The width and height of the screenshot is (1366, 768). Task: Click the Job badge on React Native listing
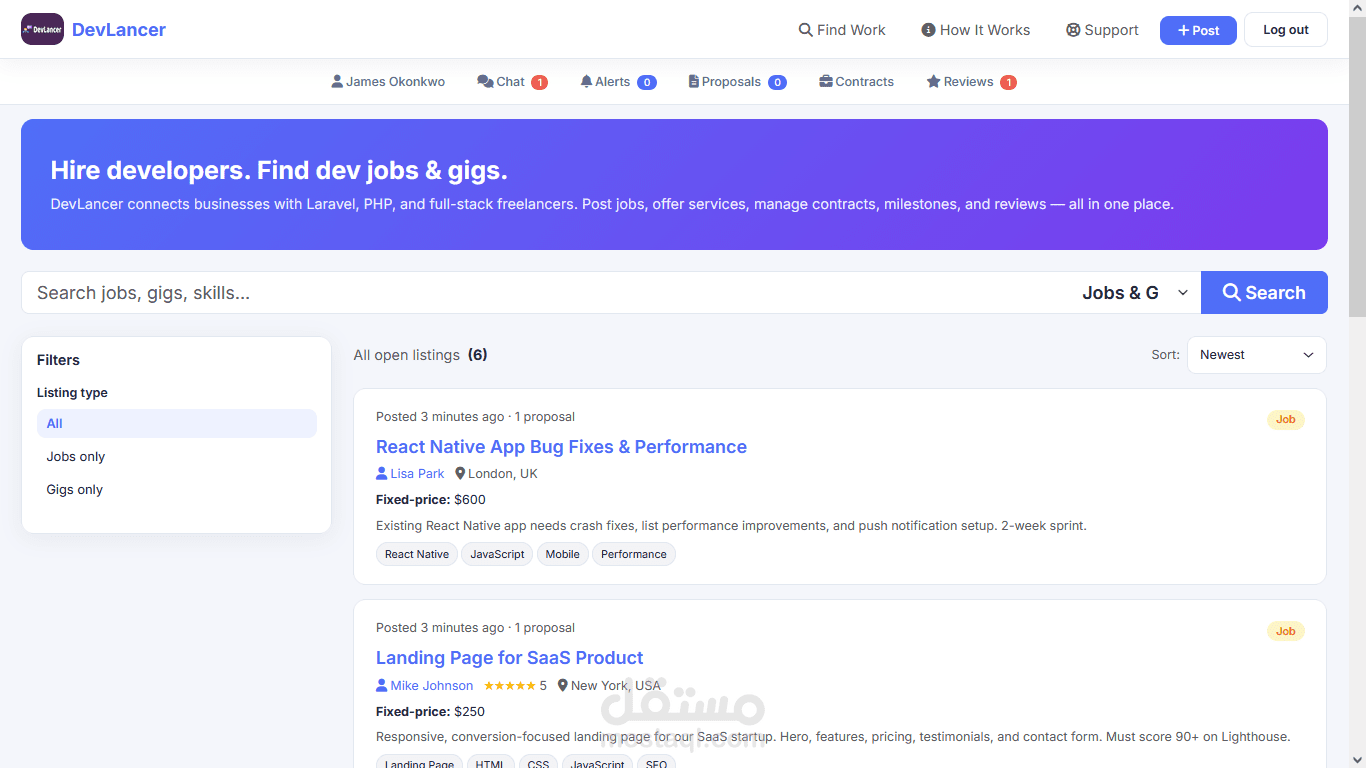(1285, 420)
